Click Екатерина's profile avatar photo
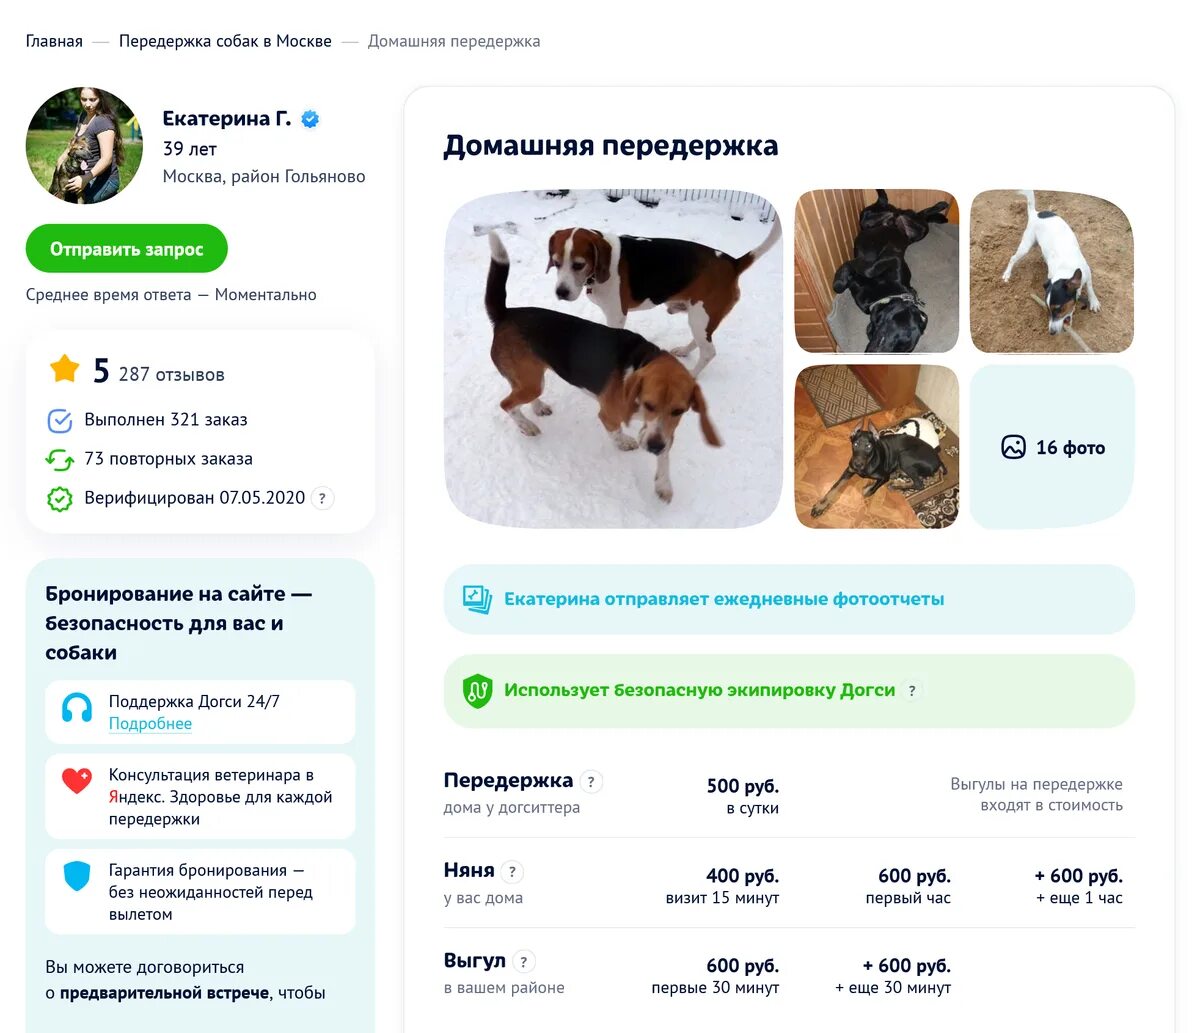The width and height of the screenshot is (1200, 1033). point(84,146)
